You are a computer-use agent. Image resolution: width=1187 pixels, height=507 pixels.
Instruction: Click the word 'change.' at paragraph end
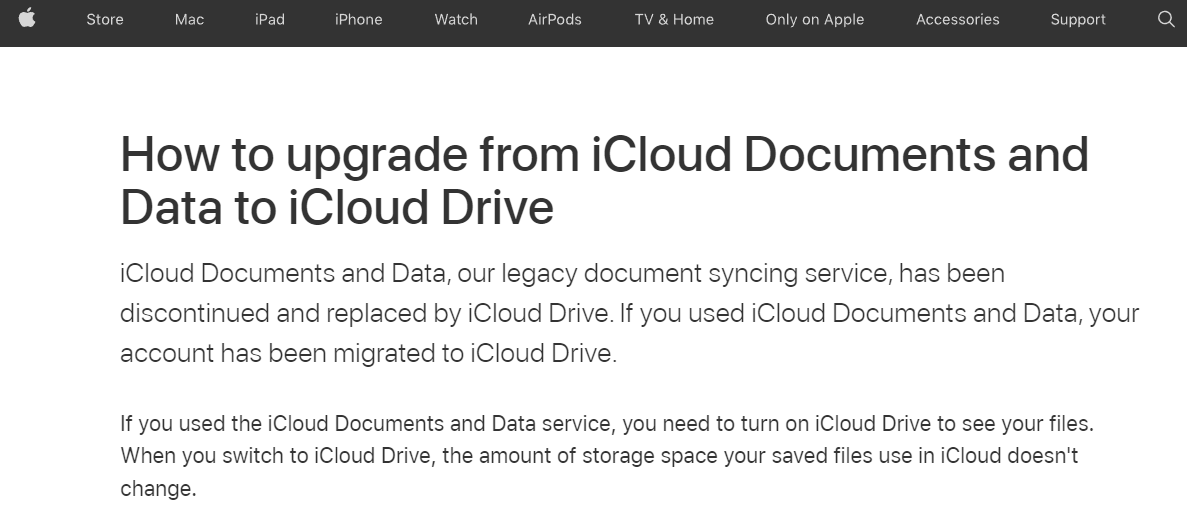158,488
